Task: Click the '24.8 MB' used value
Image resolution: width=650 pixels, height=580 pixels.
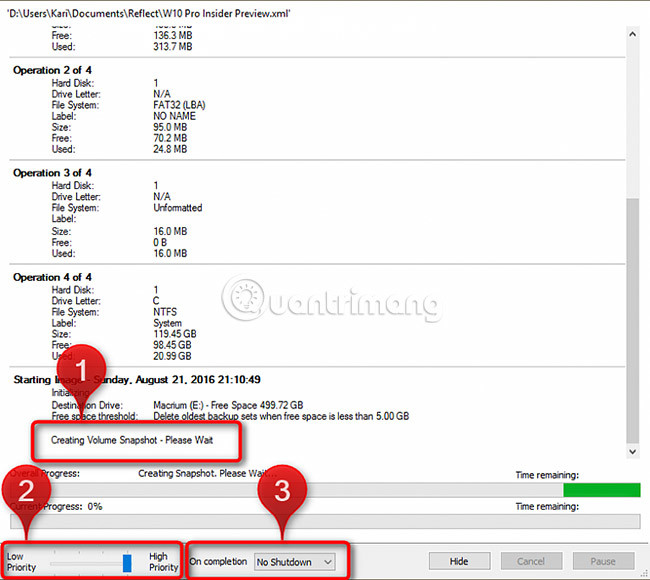Action: [170, 149]
